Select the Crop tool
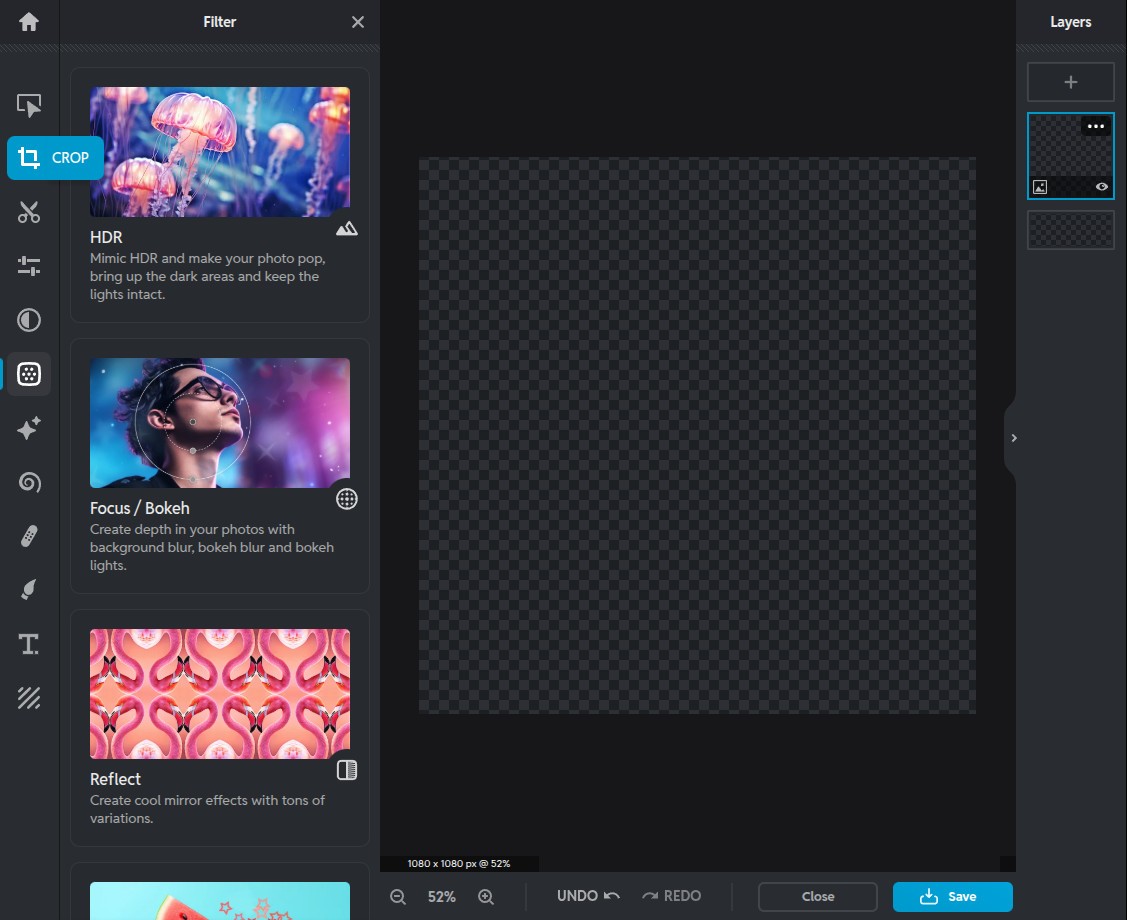The image size is (1127, 920). (55, 158)
